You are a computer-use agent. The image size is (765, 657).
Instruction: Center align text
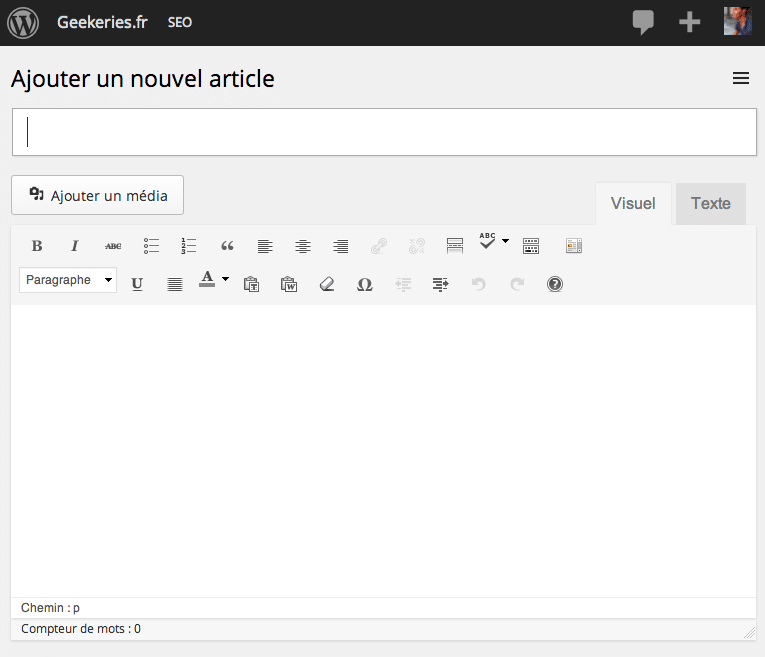303,246
